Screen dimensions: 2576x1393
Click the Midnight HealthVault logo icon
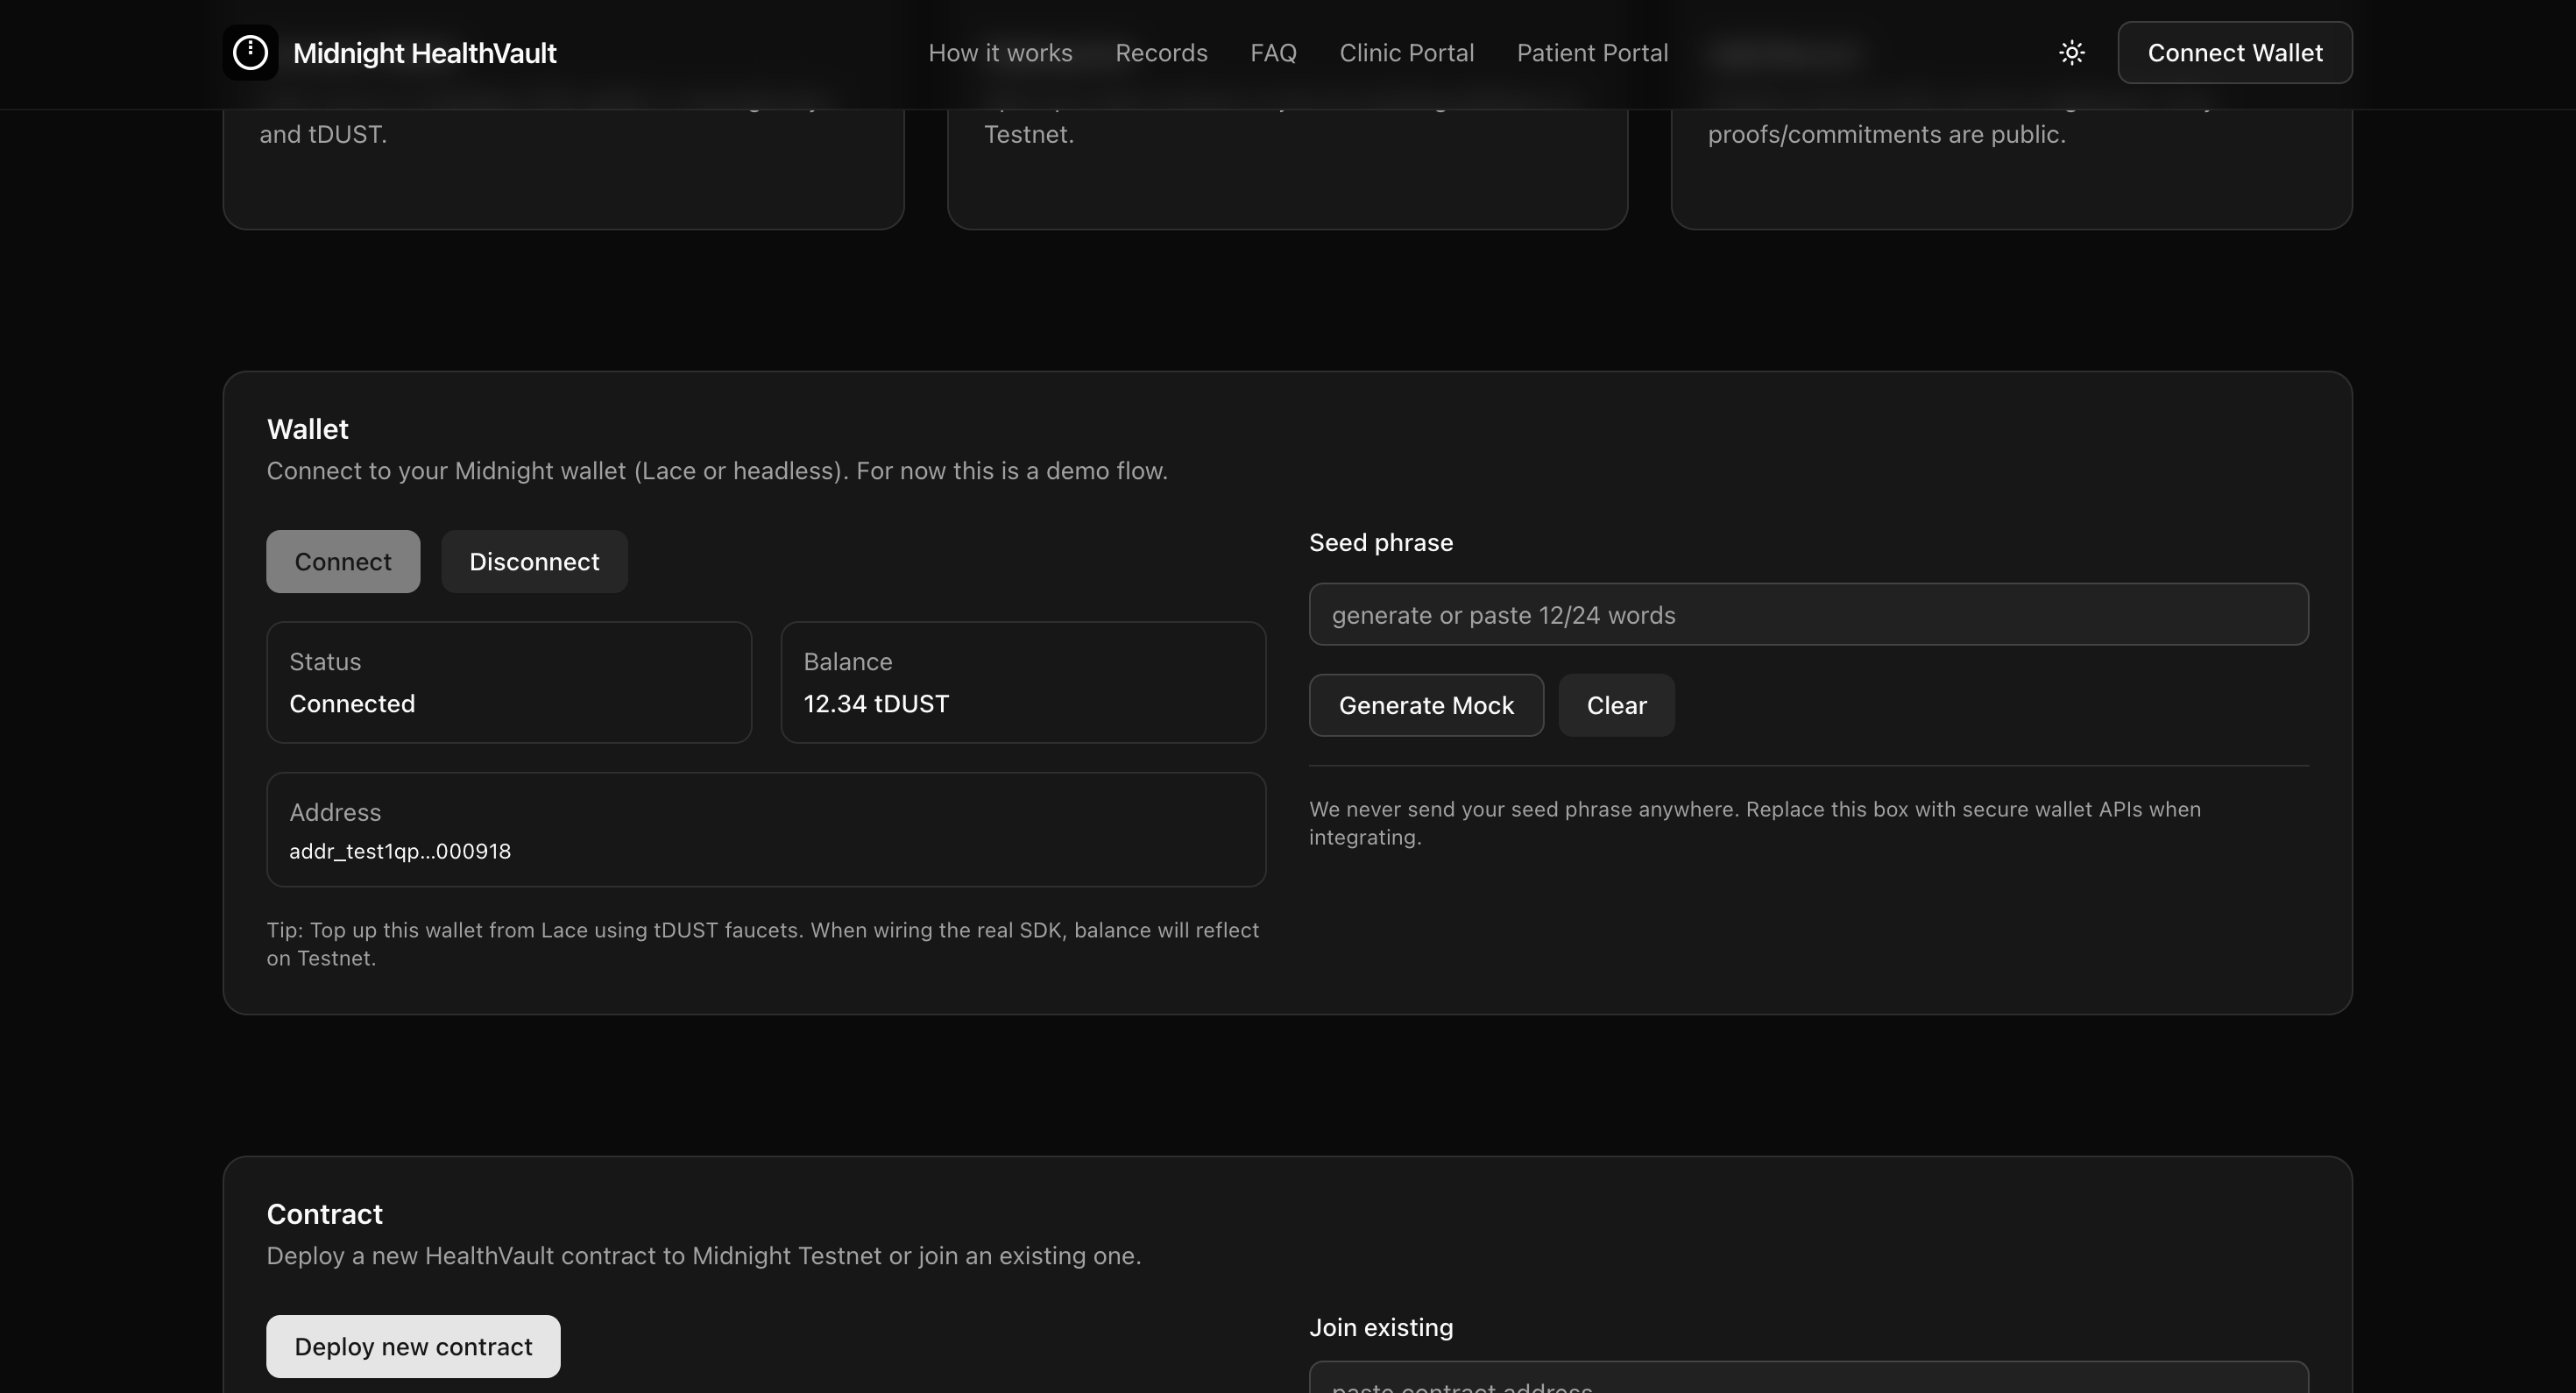click(250, 53)
